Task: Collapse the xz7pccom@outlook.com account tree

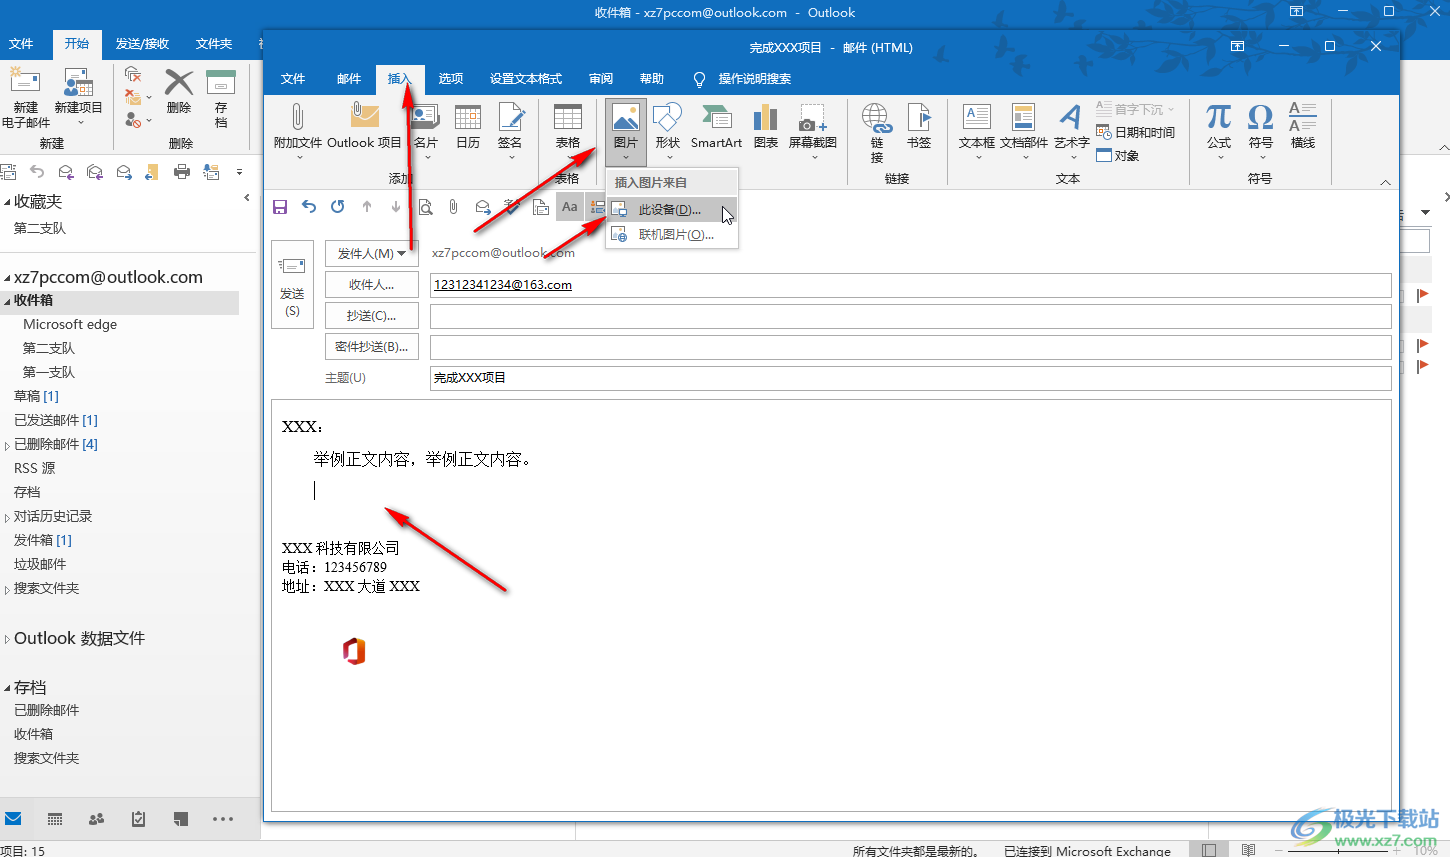Action: [8, 278]
